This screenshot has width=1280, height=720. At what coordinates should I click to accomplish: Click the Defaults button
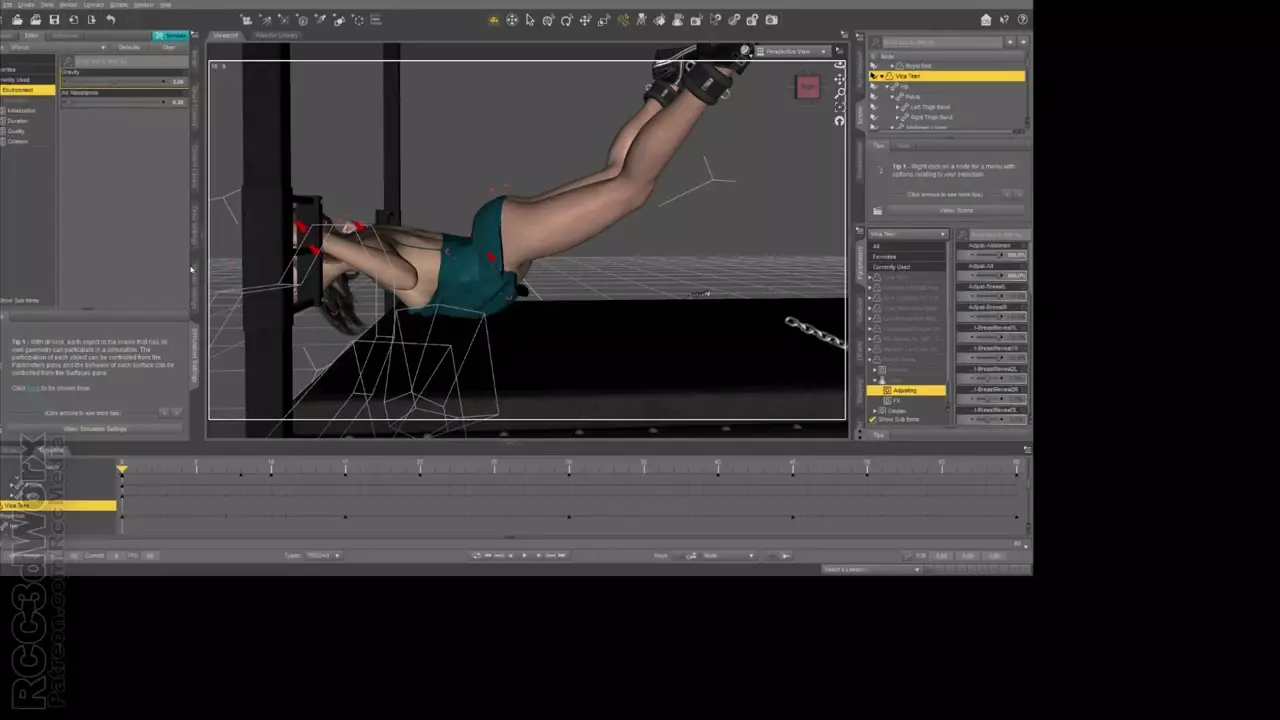(x=129, y=47)
